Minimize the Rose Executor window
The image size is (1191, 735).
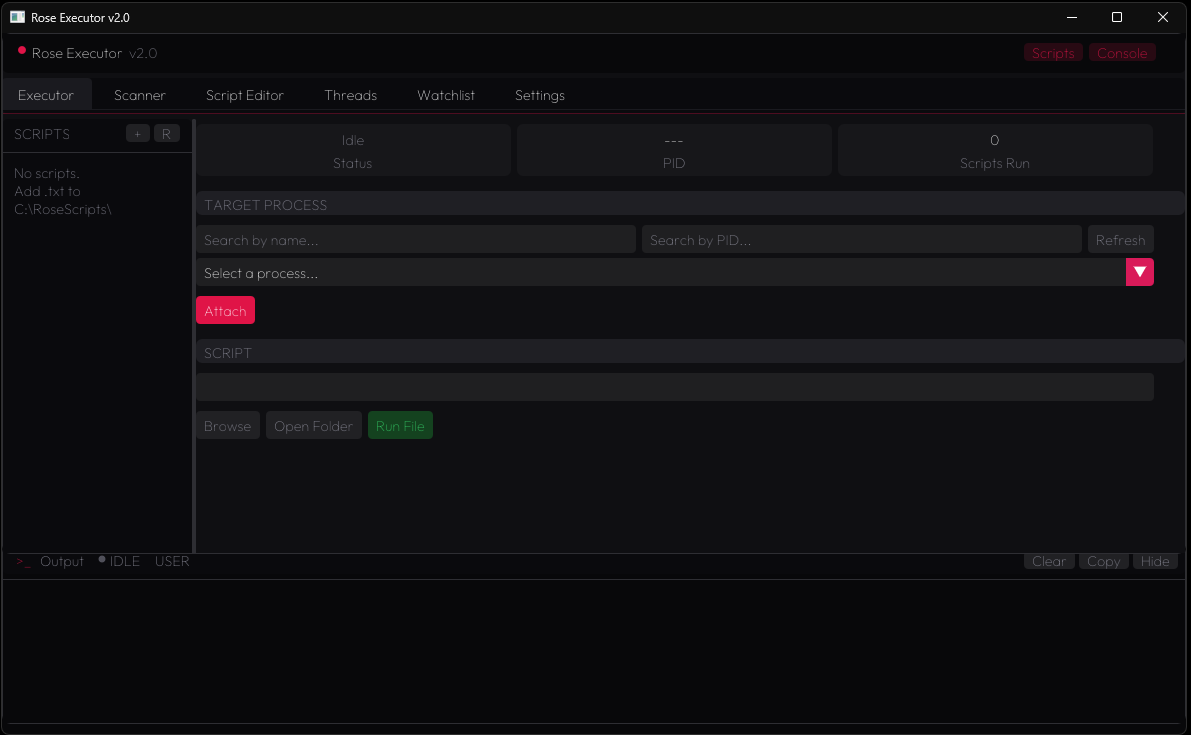tap(1072, 17)
